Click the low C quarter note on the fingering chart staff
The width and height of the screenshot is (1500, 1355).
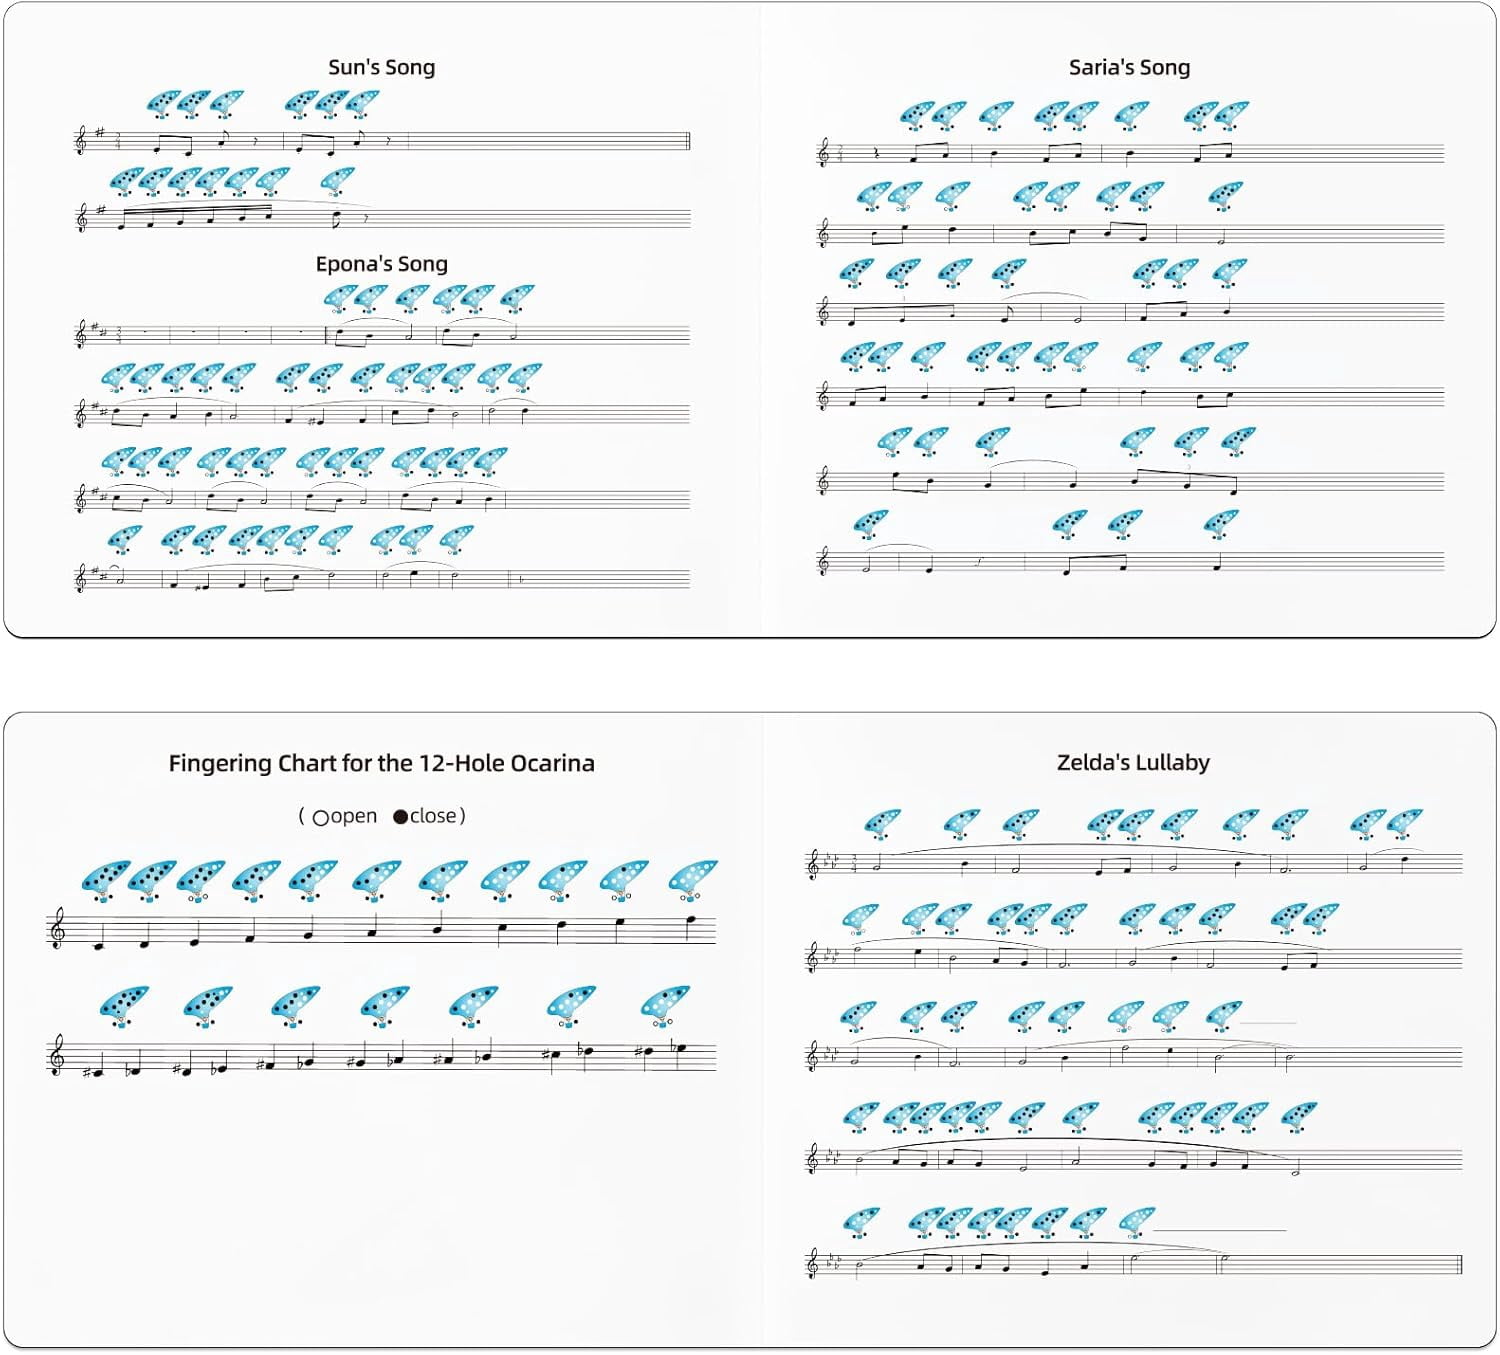[99, 943]
